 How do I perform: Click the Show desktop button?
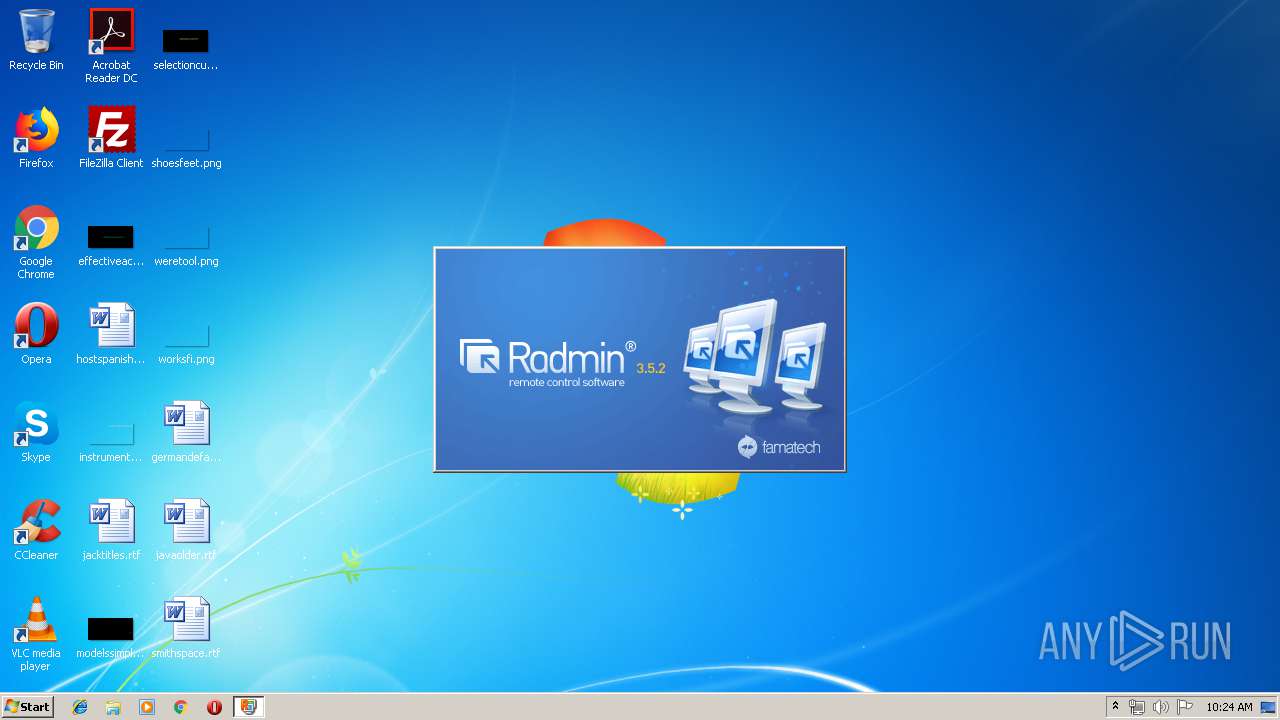(1269, 707)
